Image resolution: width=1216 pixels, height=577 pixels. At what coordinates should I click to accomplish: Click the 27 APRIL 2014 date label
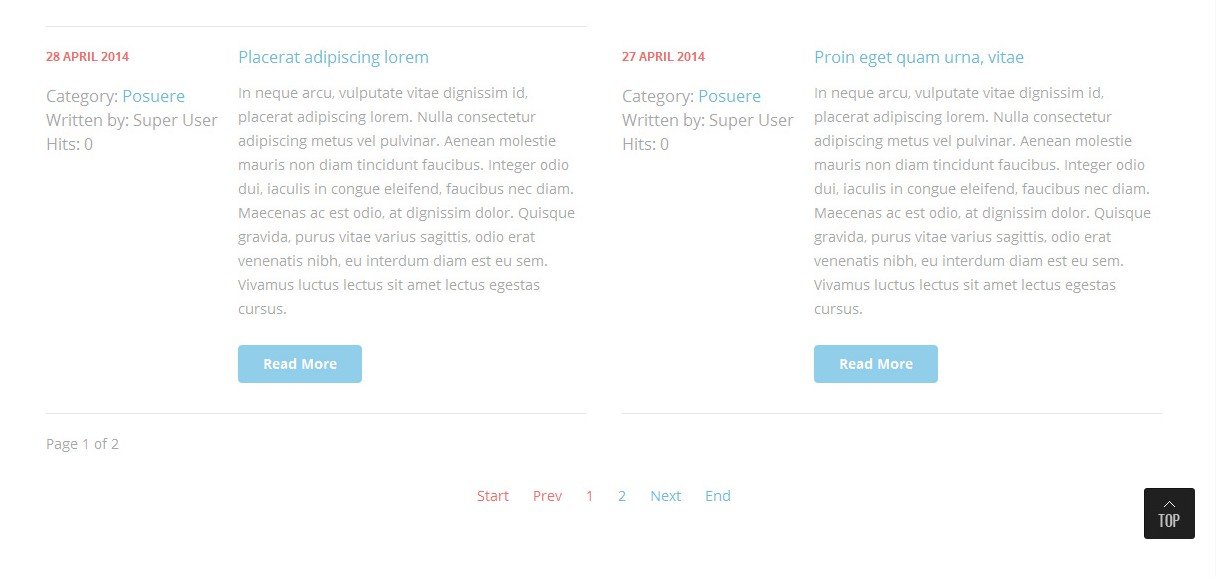[663, 57]
